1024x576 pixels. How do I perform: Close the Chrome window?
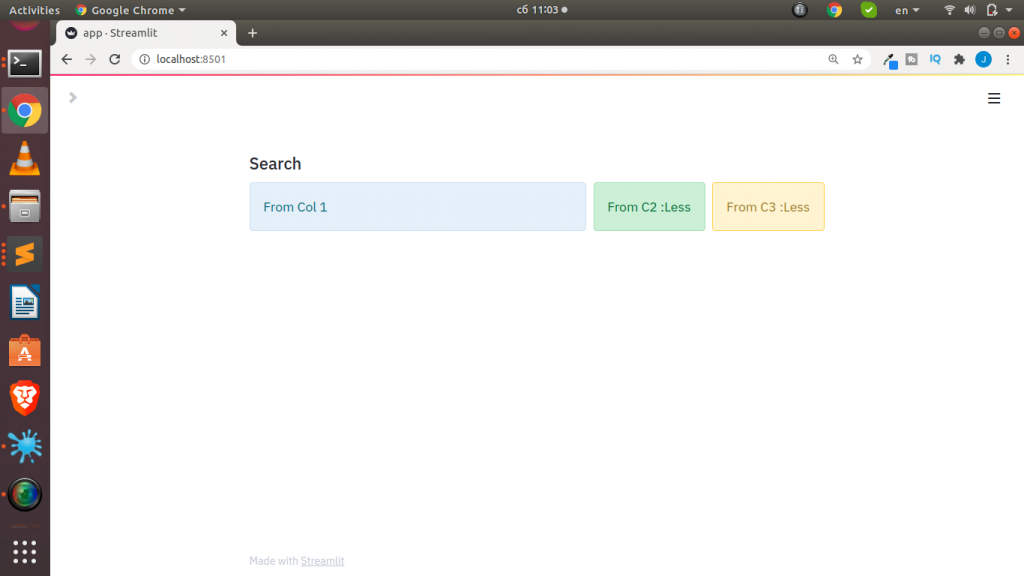(x=1014, y=33)
